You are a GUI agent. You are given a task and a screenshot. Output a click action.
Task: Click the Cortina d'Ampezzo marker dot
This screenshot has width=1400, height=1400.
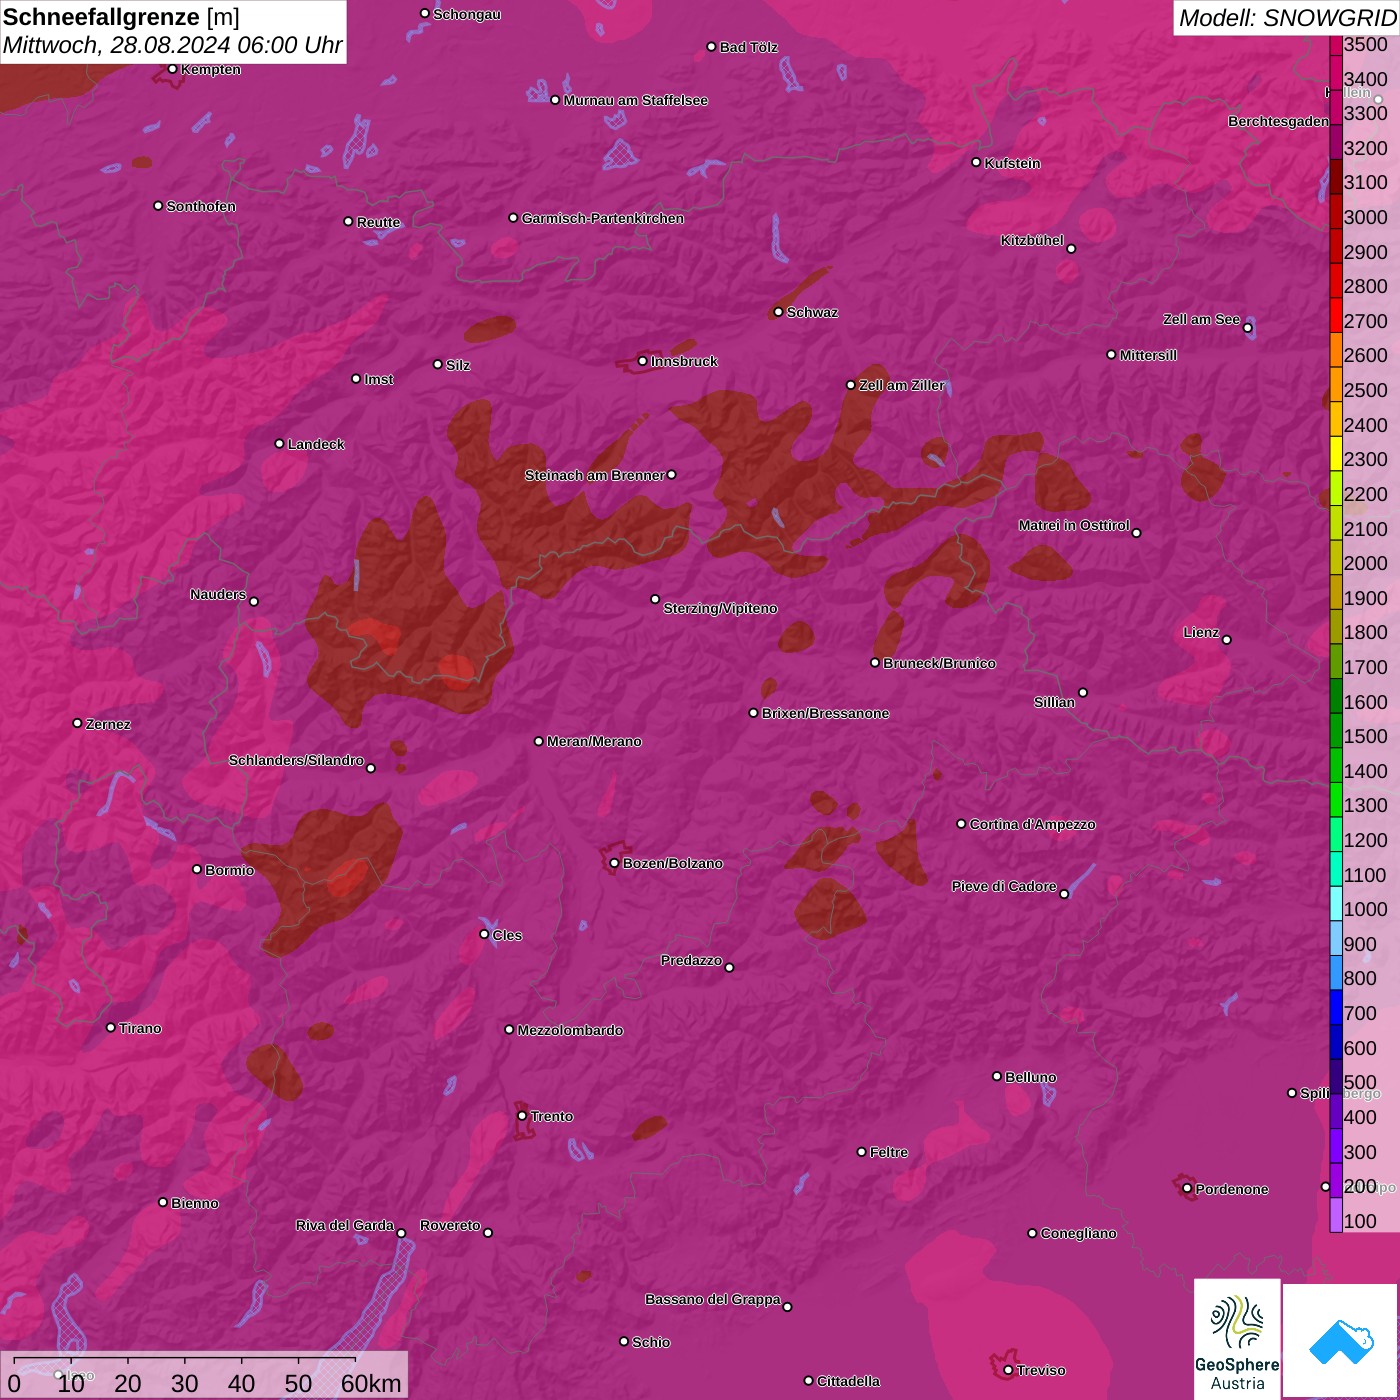(961, 824)
